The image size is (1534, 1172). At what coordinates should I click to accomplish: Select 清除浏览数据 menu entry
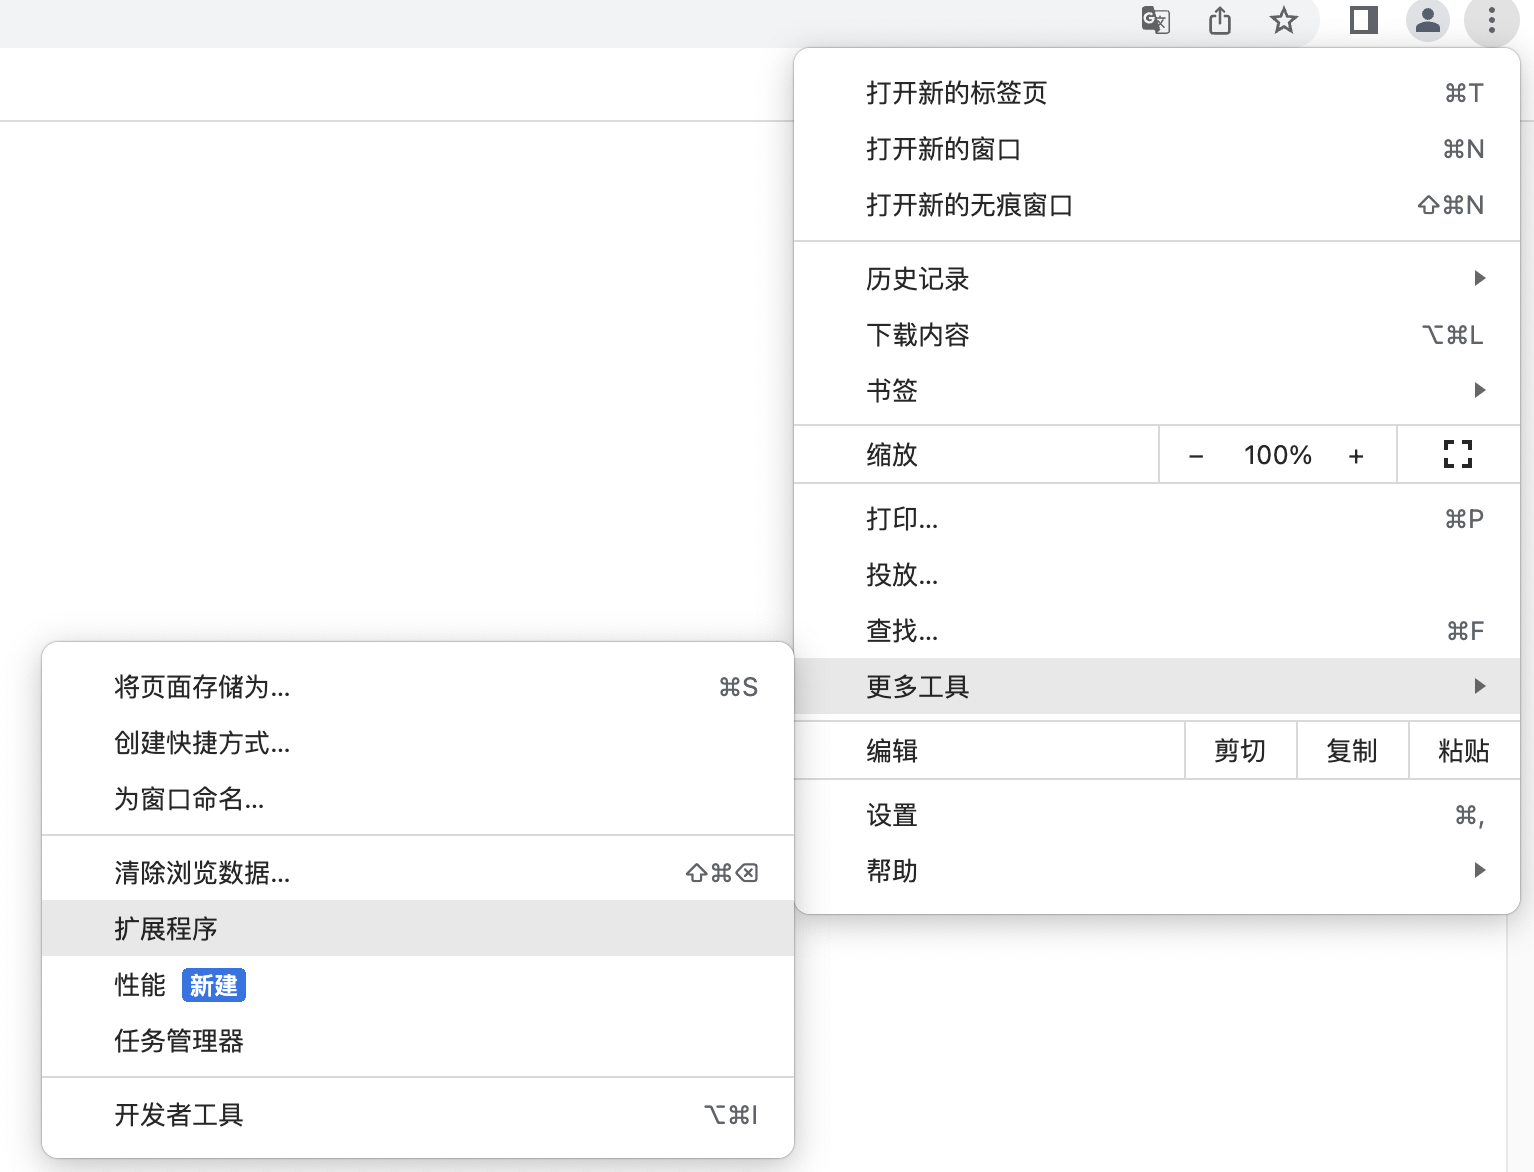pos(201,872)
